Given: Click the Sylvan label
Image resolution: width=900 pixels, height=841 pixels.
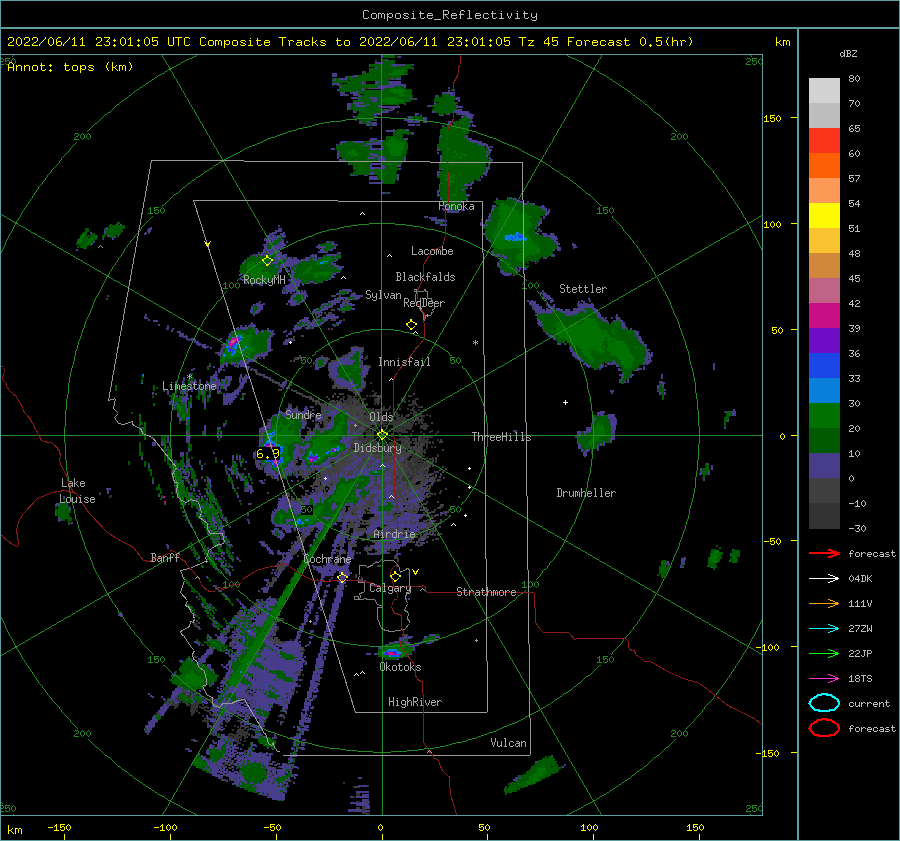Looking at the screenshot, I should point(383,295).
